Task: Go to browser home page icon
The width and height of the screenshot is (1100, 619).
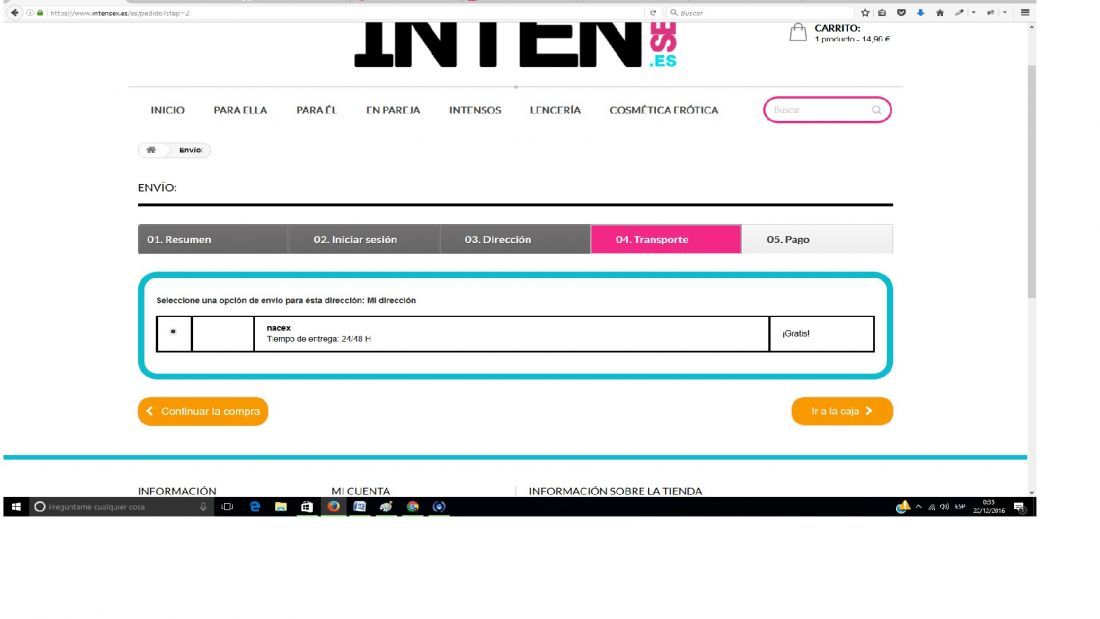Action: pos(940,13)
